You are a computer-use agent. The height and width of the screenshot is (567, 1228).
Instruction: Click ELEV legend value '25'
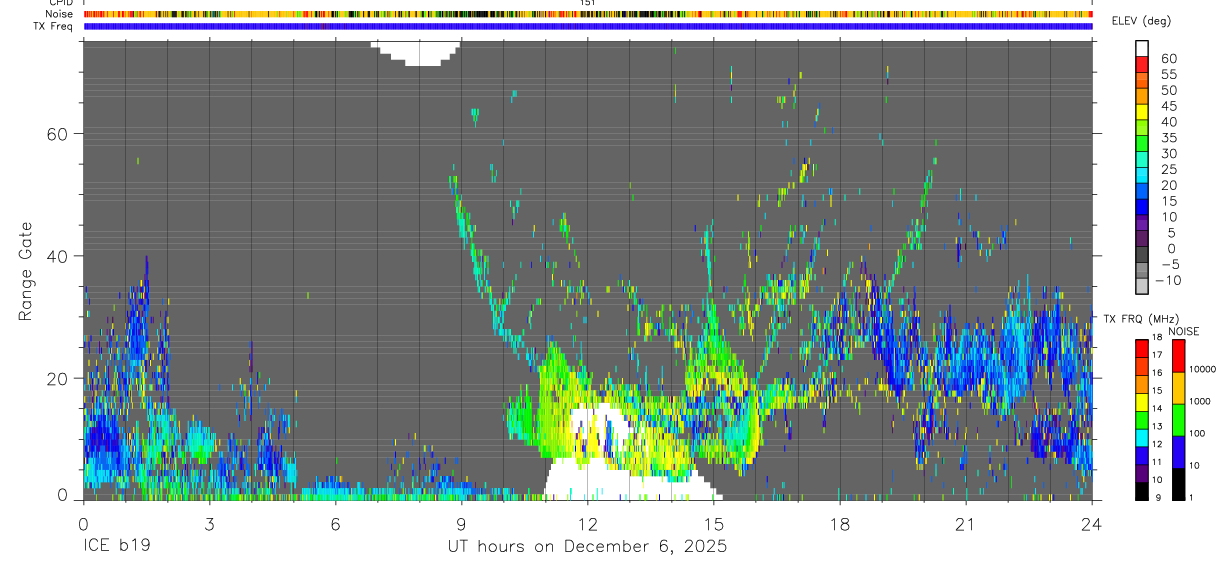tap(1167, 170)
